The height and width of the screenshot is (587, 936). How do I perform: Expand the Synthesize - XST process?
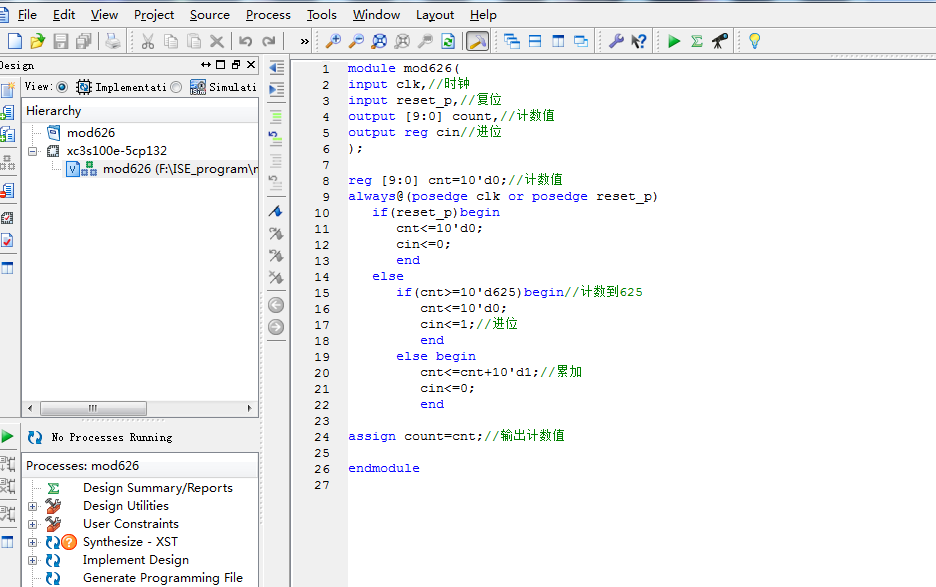33,542
